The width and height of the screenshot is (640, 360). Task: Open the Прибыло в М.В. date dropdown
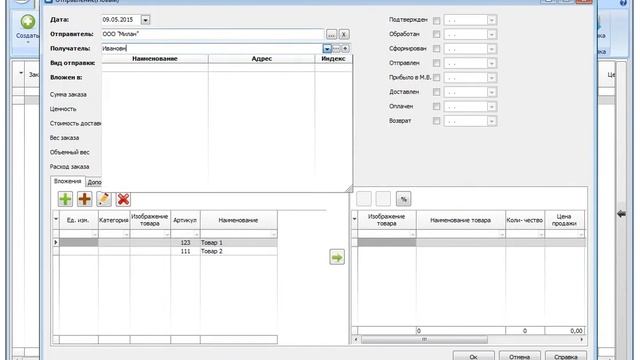coord(491,78)
